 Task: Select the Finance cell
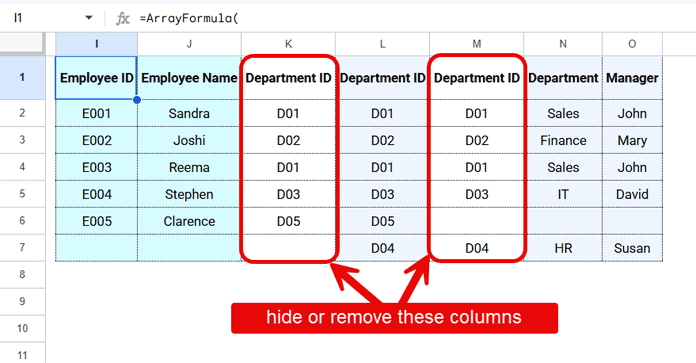(563, 140)
